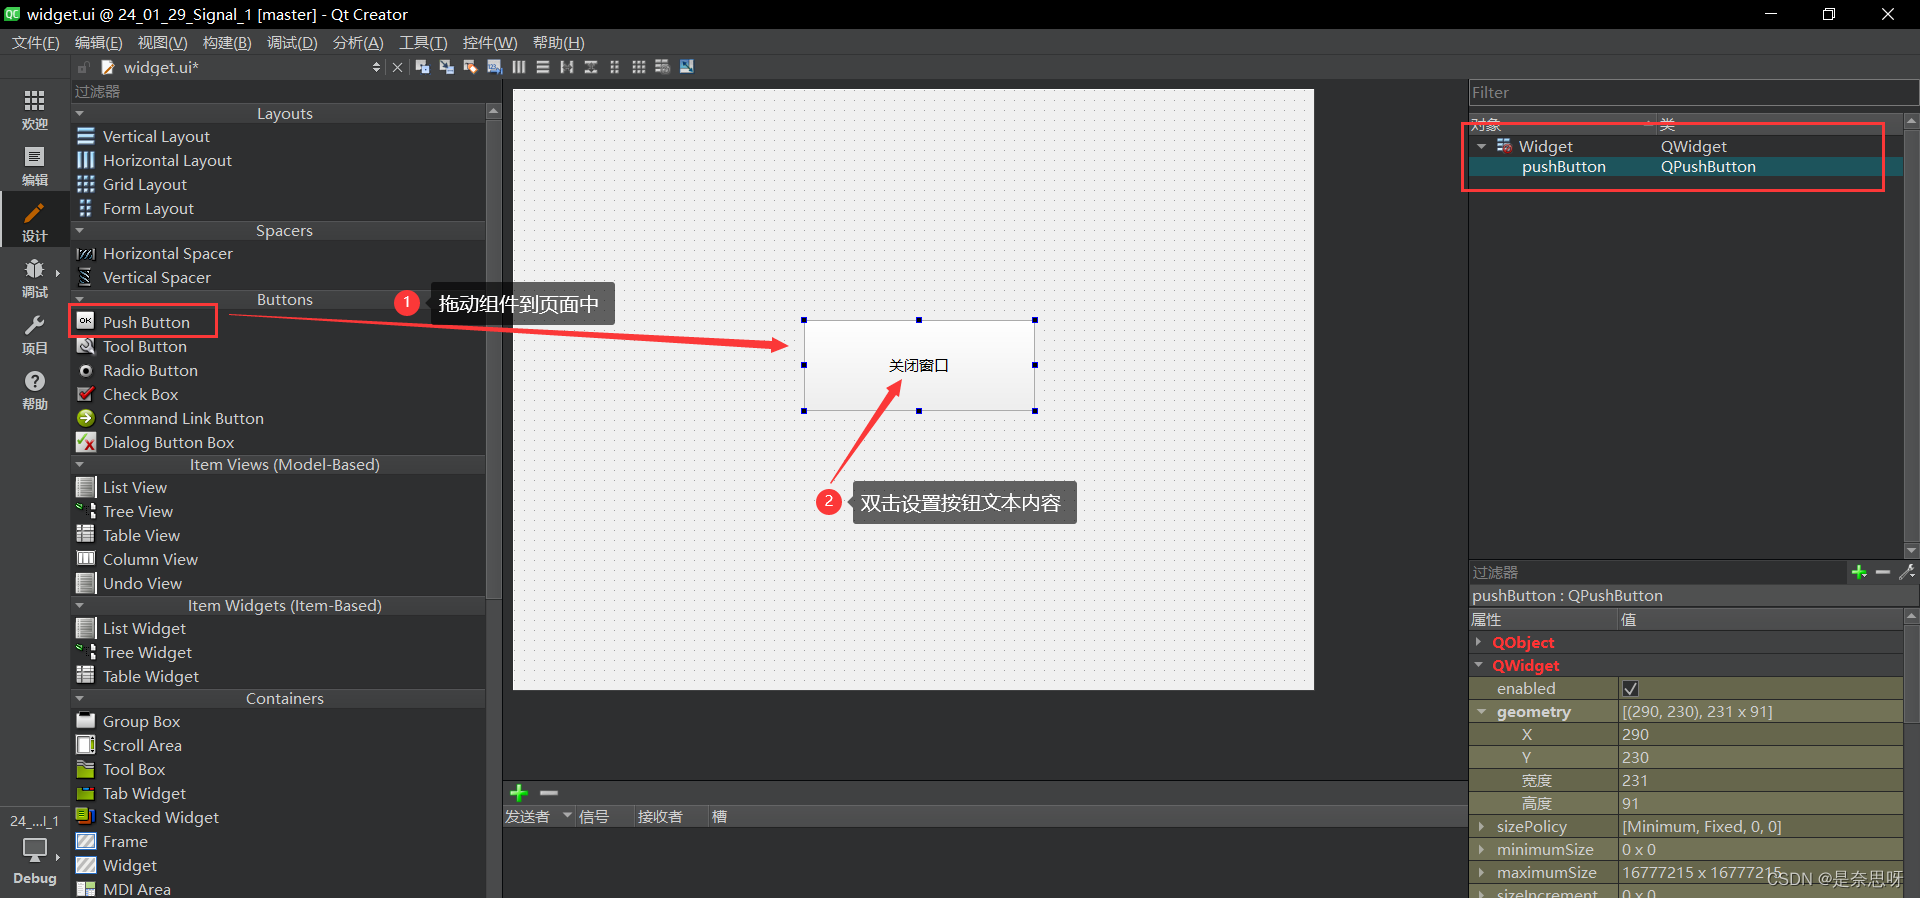The image size is (1920, 898).
Task: Switch to Edit mode in sidebar
Action: coord(34,166)
